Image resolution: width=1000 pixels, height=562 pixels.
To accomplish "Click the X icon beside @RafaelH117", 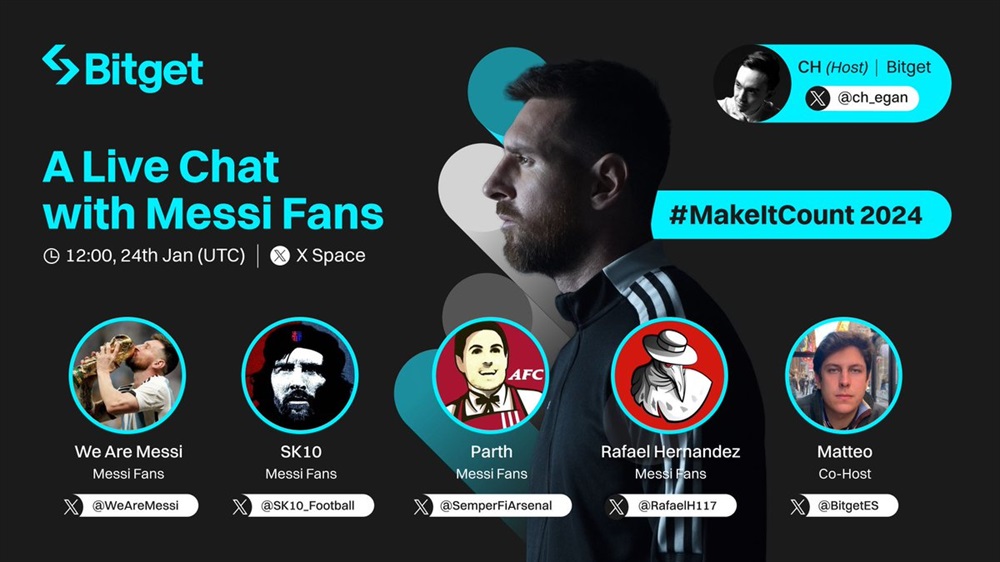I will (x=617, y=507).
